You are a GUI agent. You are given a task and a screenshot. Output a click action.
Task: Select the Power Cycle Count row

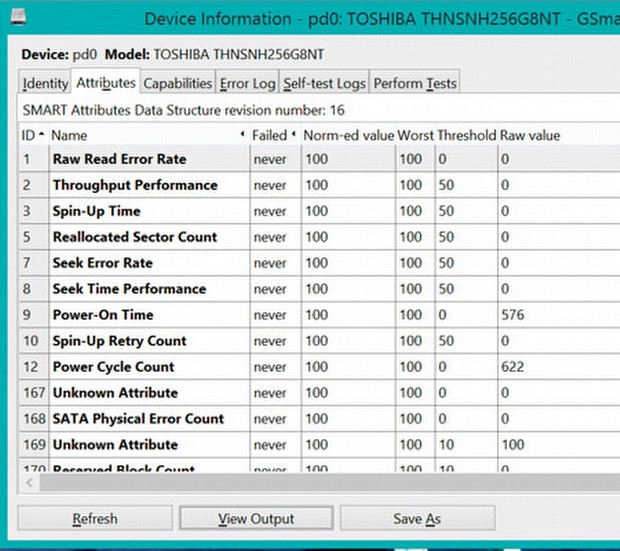pyautogui.click(x=319, y=367)
